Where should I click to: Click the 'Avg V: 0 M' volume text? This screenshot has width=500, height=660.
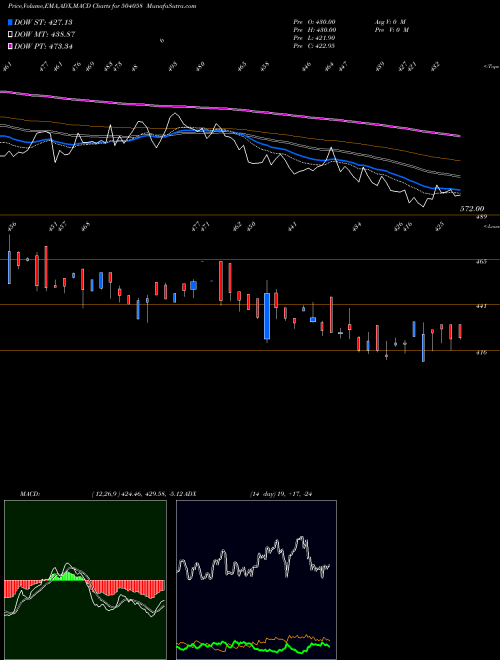[390, 22]
